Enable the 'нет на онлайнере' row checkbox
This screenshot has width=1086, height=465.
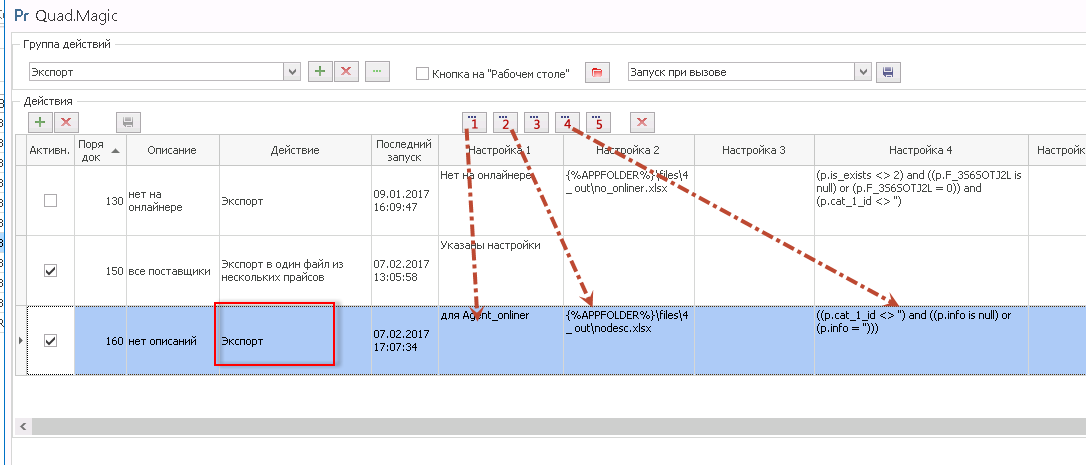(x=50, y=200)
